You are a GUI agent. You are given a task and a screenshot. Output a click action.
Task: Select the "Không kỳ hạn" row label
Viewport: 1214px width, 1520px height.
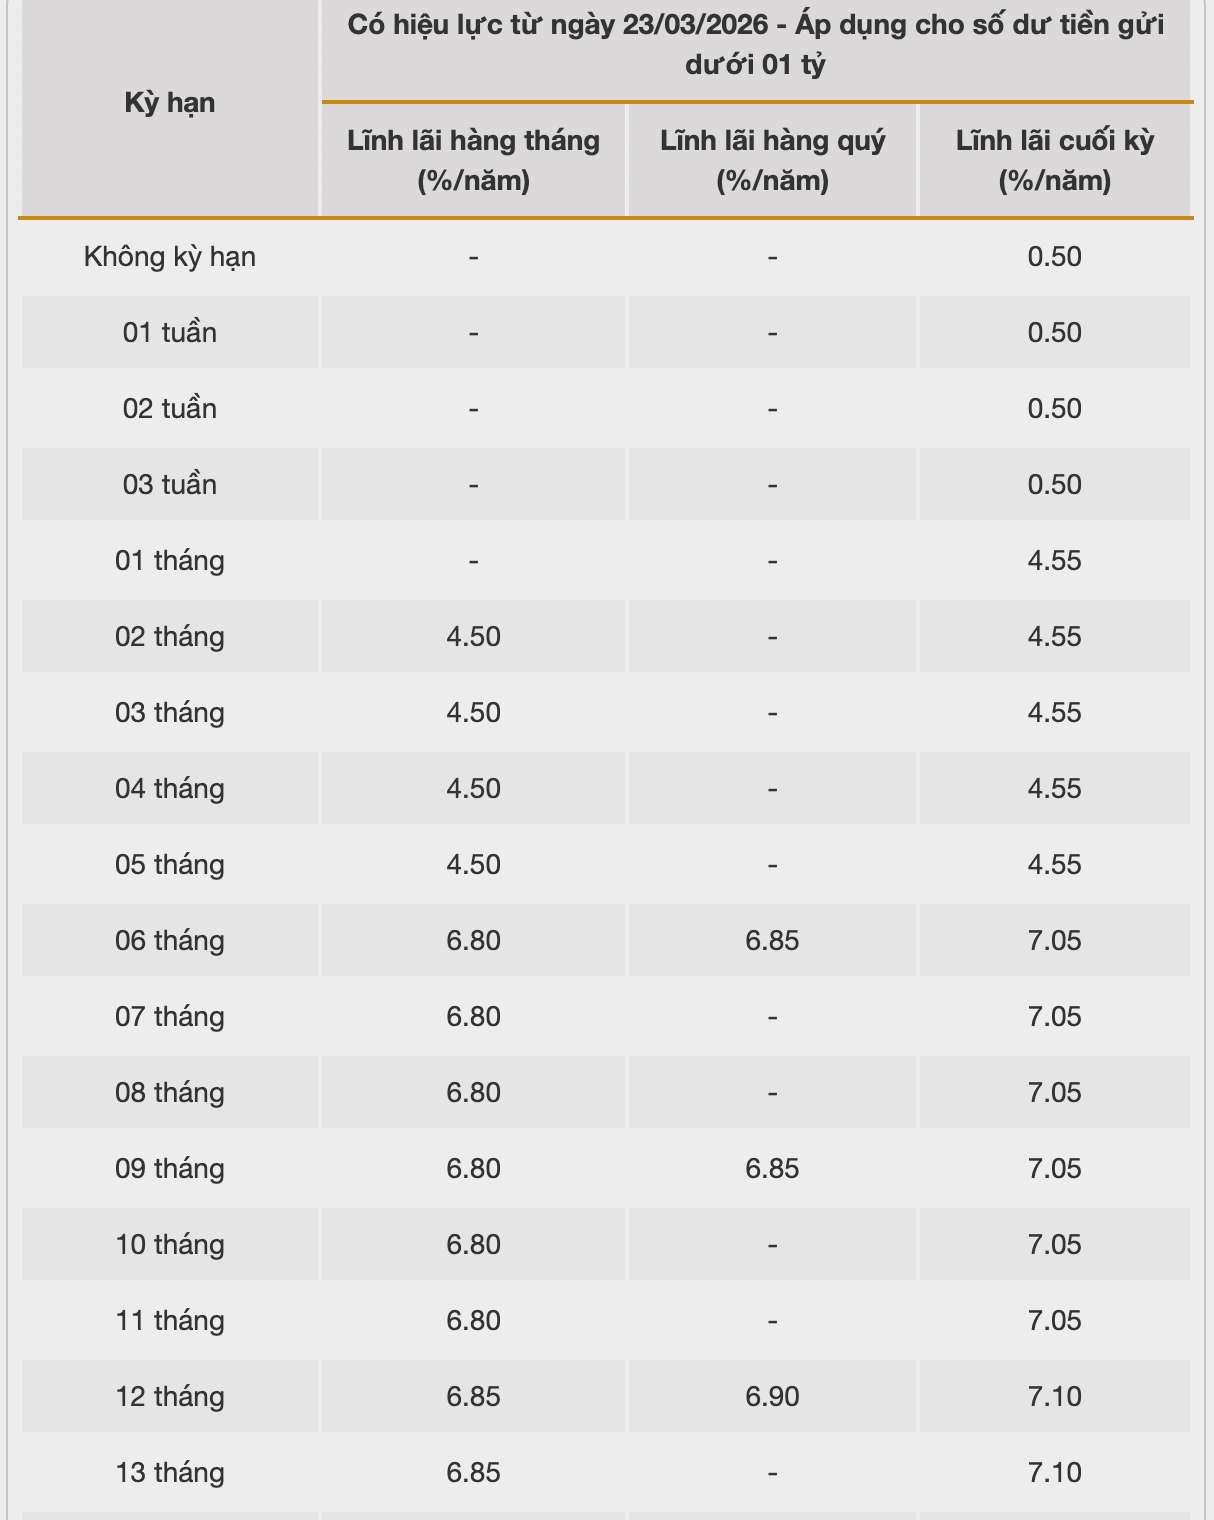(x=170, y=257)
